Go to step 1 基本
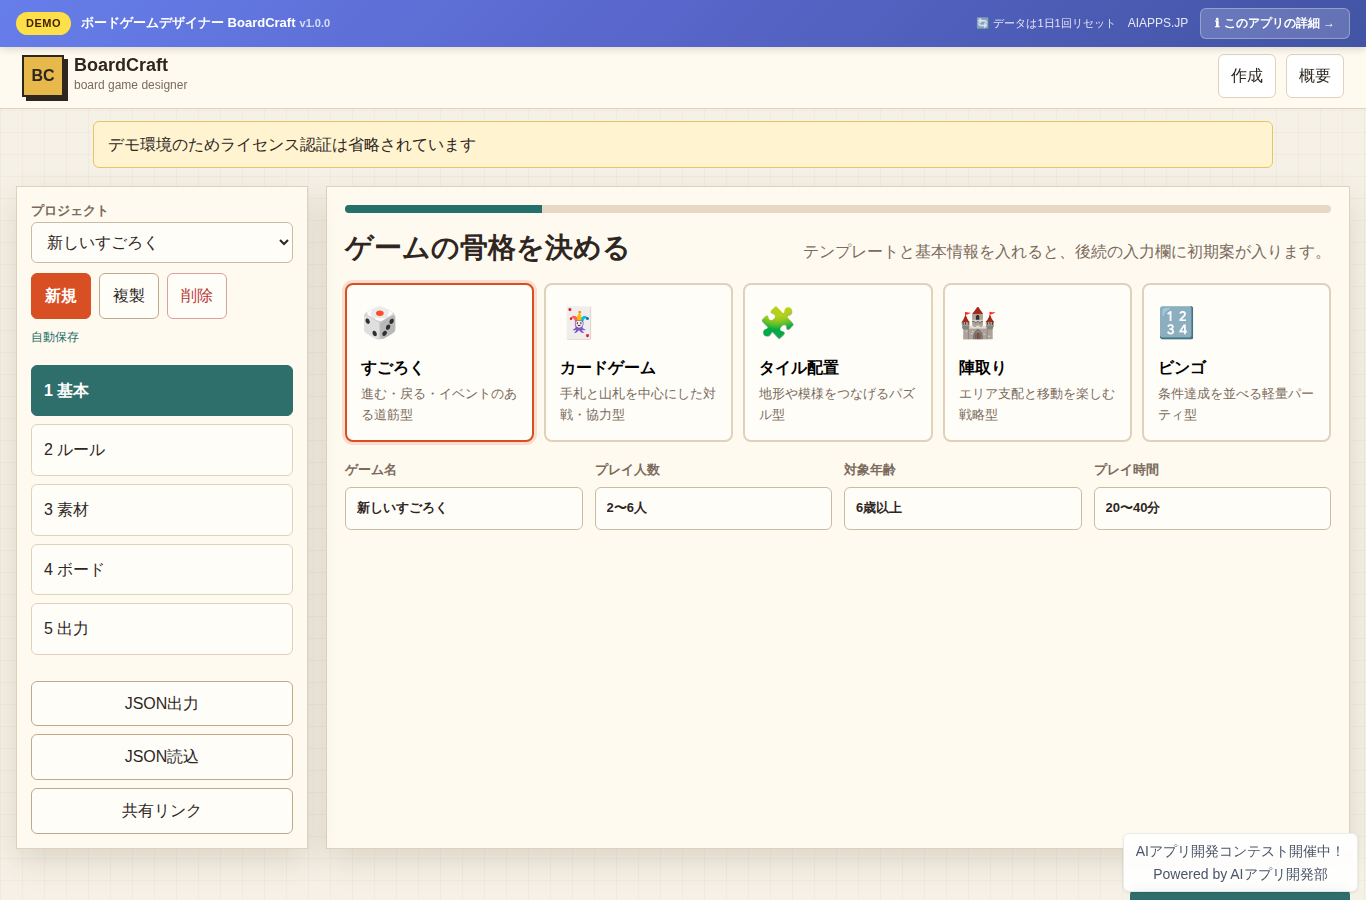 pos(162,391)
